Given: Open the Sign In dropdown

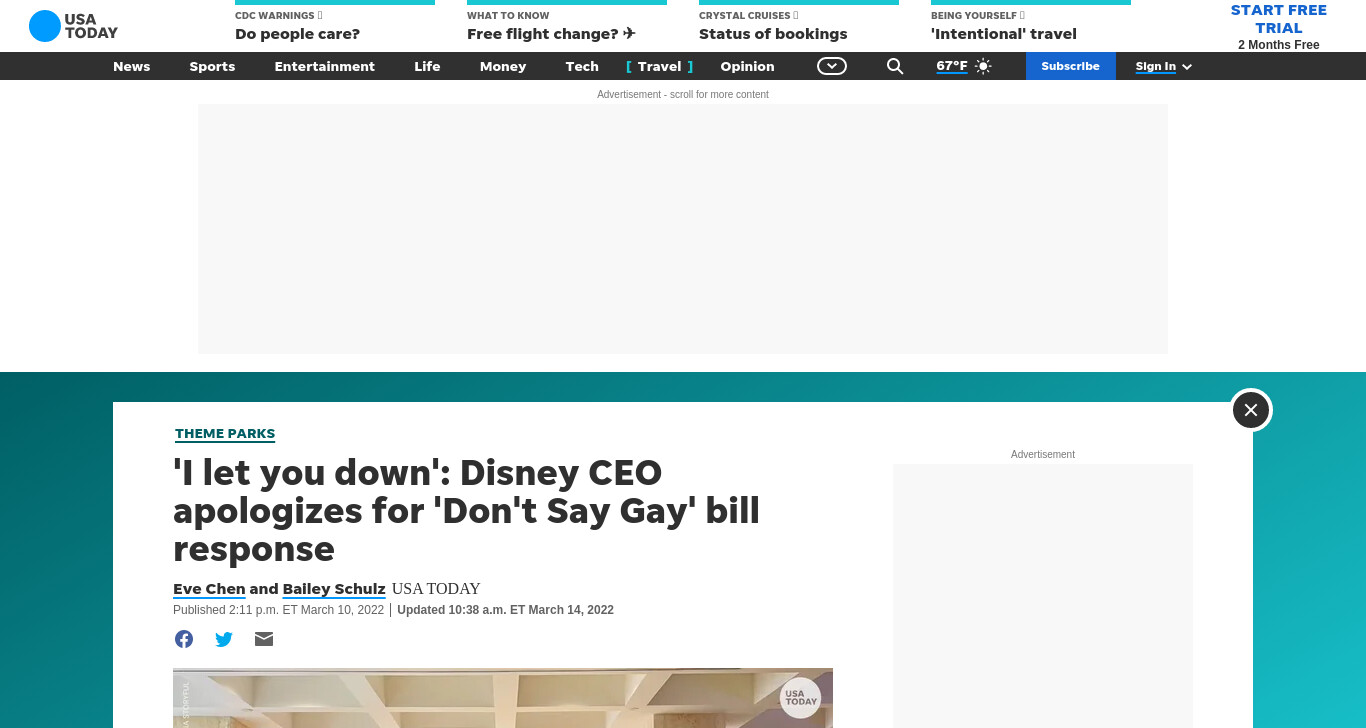Looking at the screenshot, I should 1164,66.
